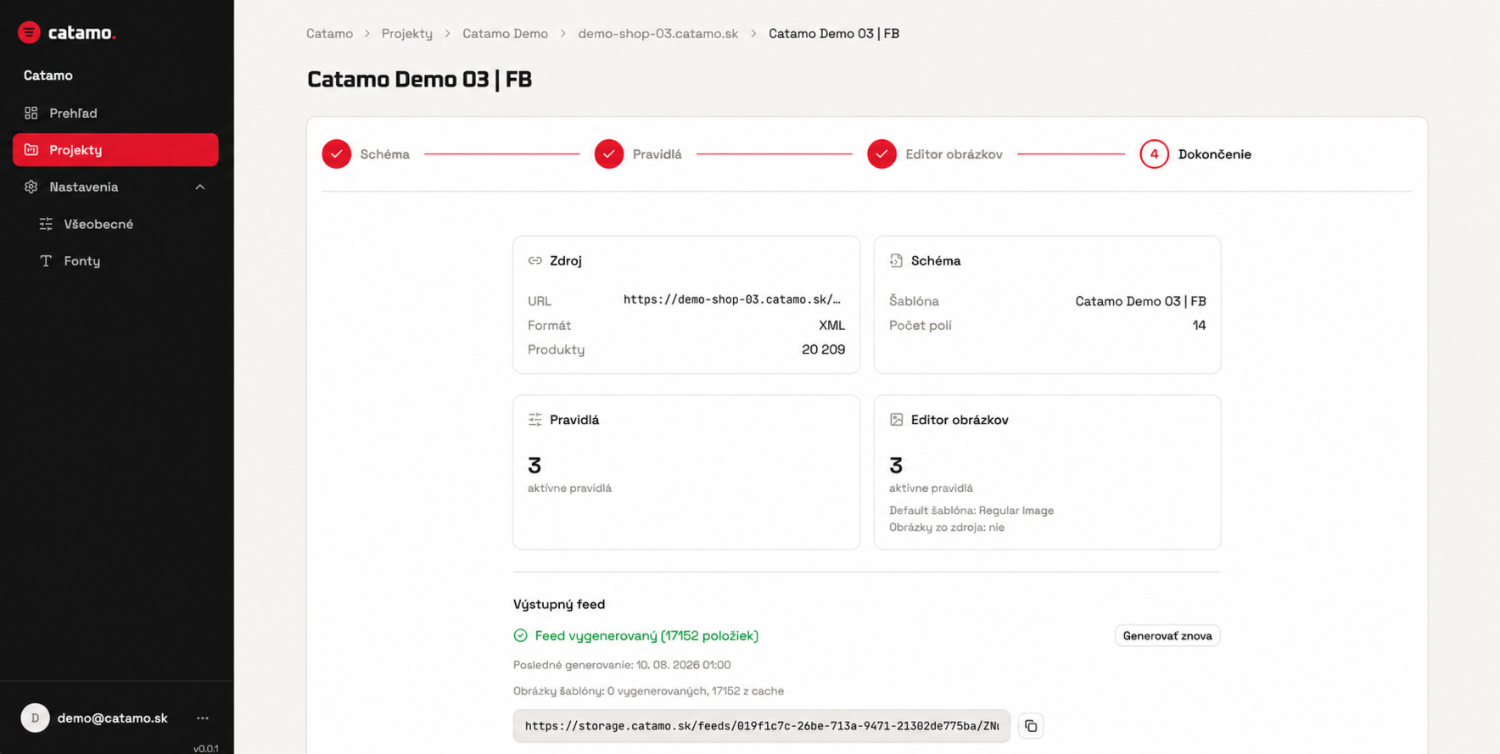Click the Nastavenia gear icon
Screen dimensions: 1500x754
click(x=31, y=187)
